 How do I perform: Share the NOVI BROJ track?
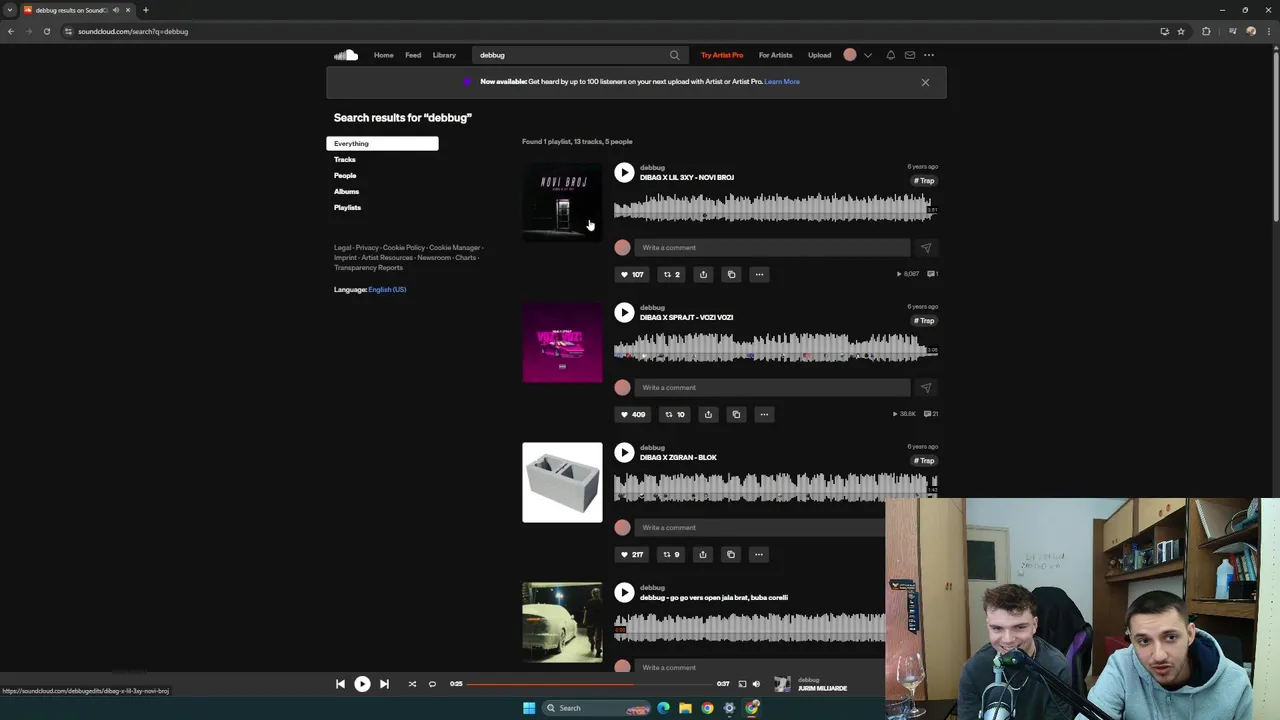coord(703,274)
